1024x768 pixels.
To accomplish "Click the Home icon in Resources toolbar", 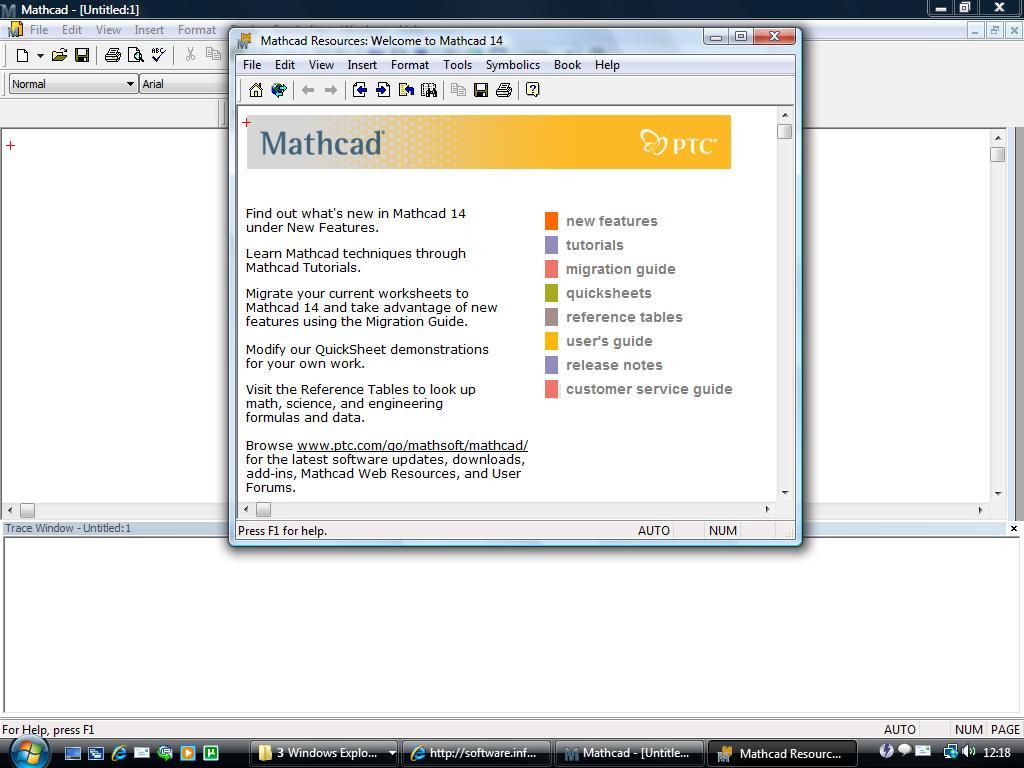I will tap(256, 90).
